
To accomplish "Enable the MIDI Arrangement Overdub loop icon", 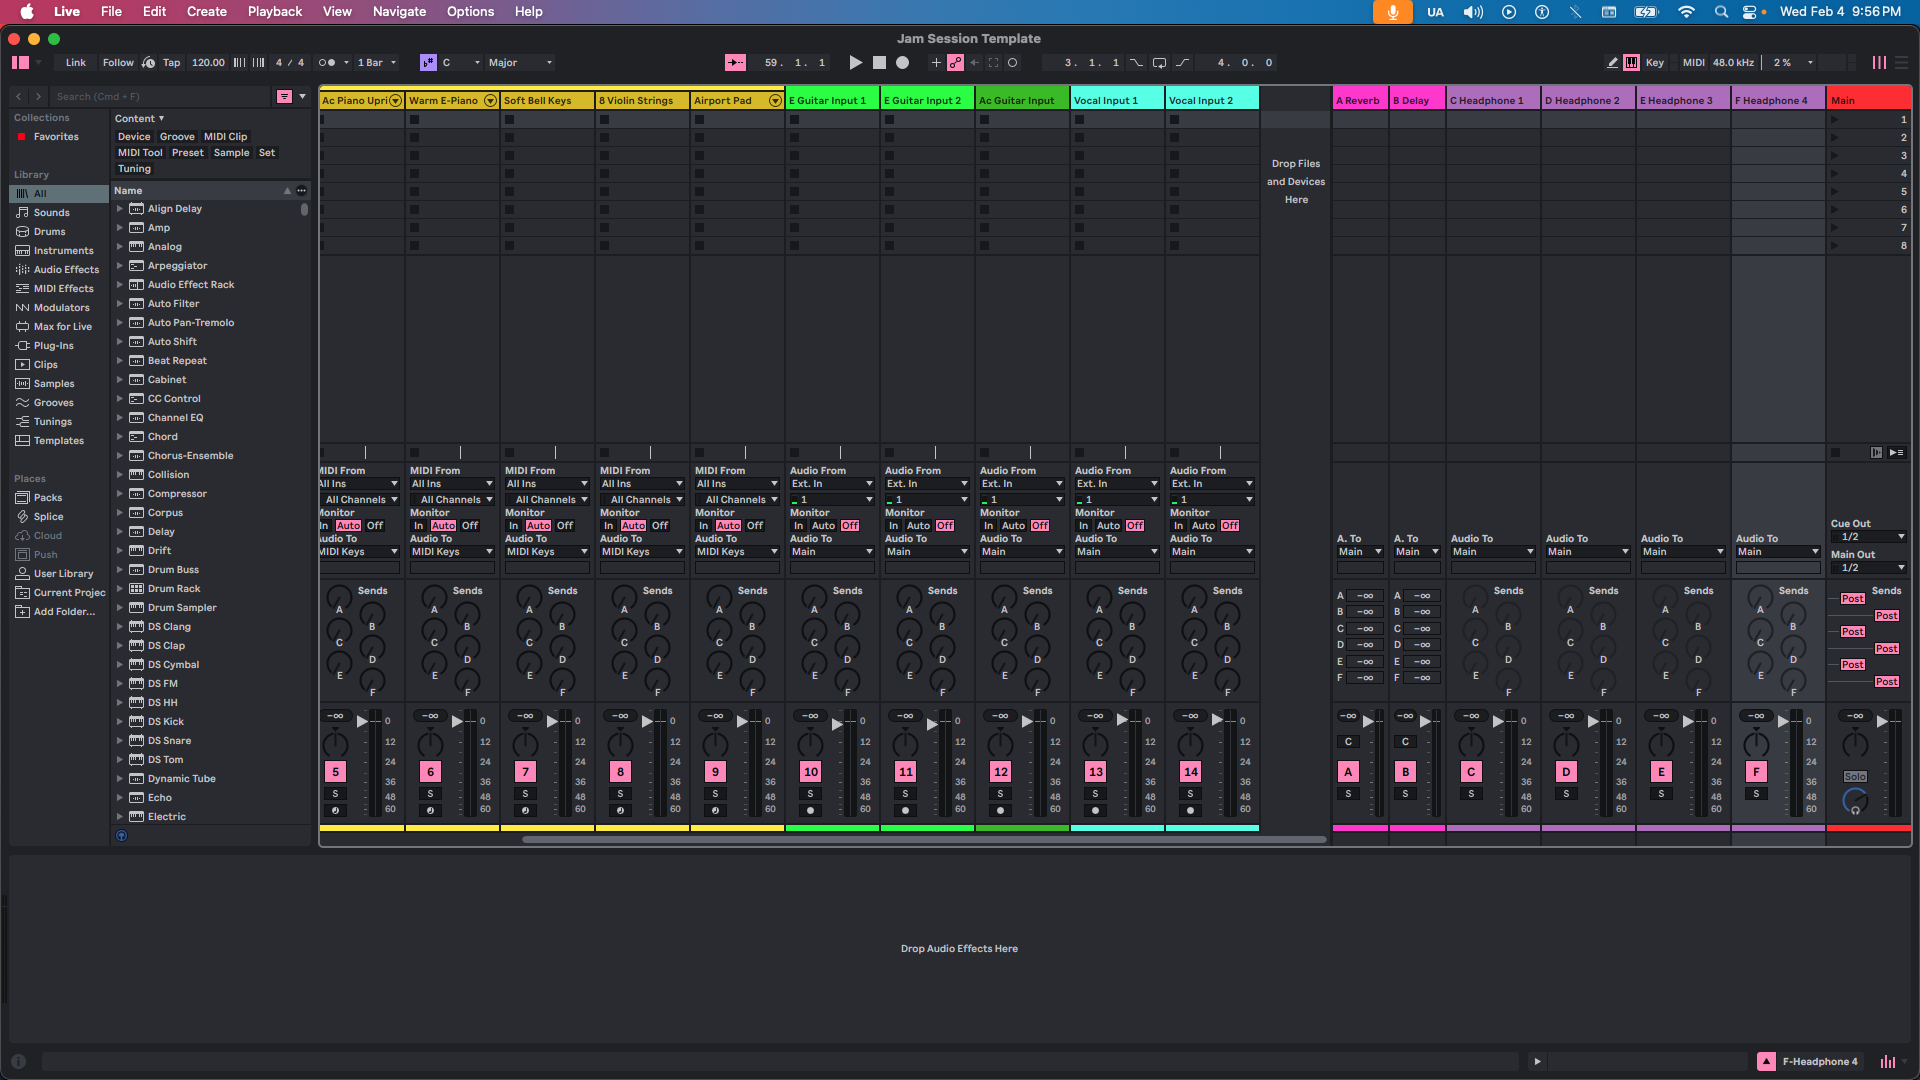I will click(x=1160, y=62).
